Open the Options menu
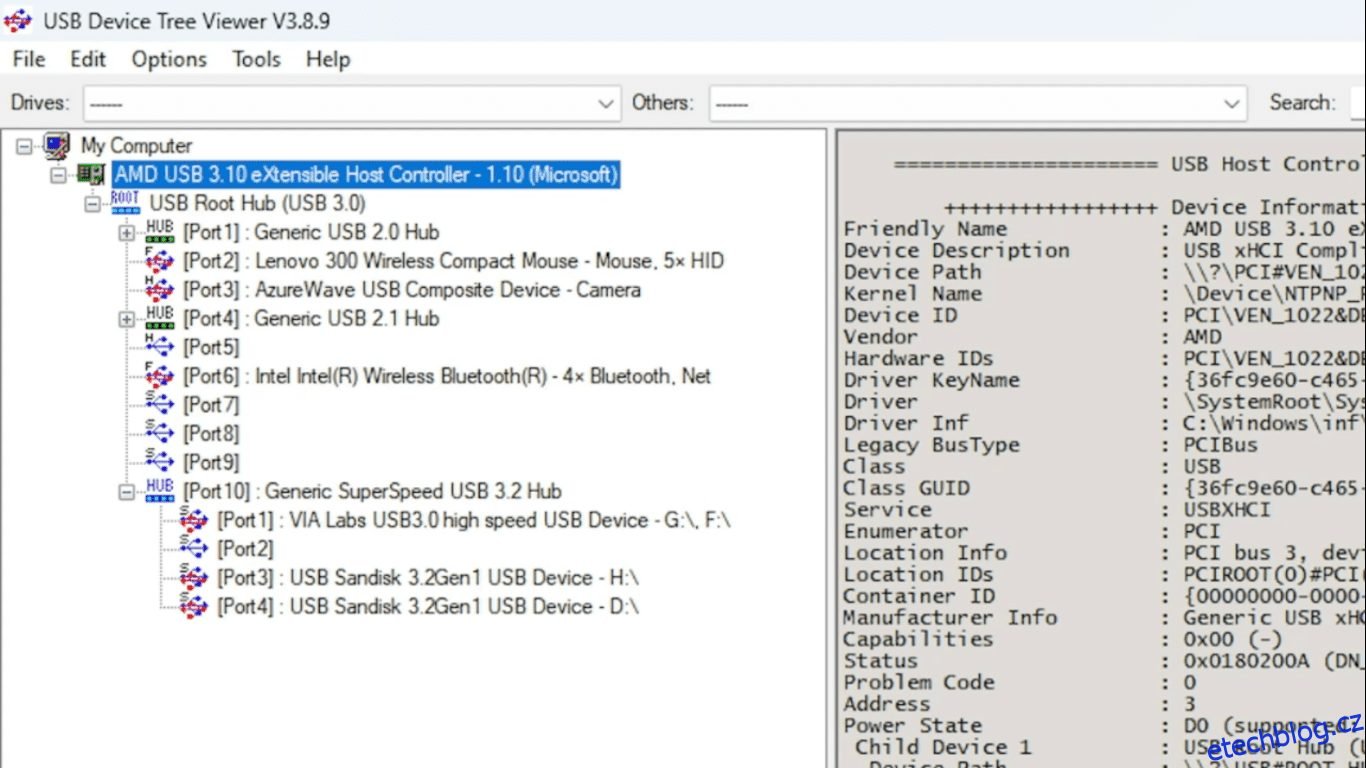This screenshot has width=1366, height=768. click(x=169, y=59)
